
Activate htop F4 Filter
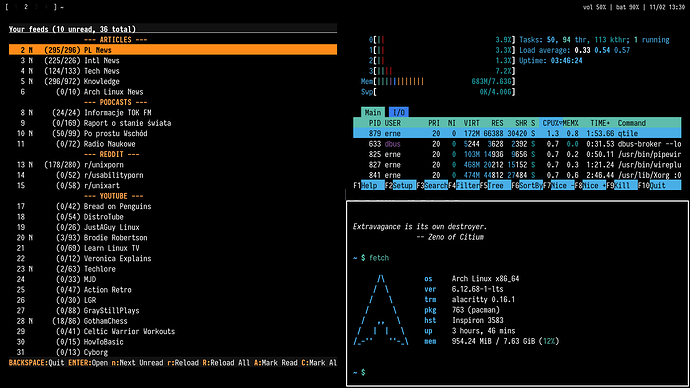point(463,186)
